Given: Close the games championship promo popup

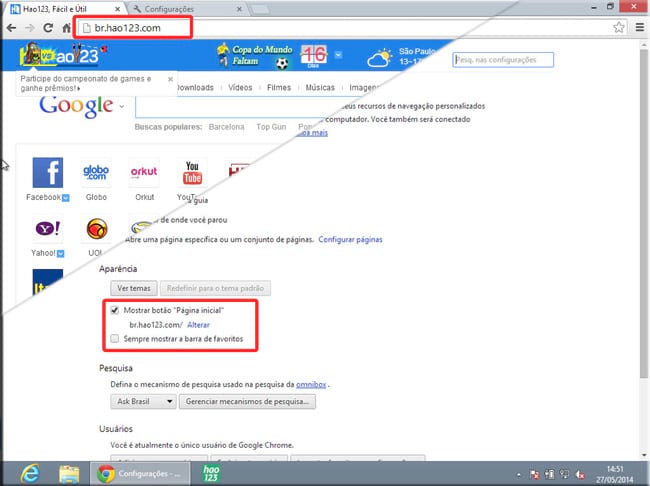Looking at the screenshot, I should pyautogui.click(x=170, y=79).
